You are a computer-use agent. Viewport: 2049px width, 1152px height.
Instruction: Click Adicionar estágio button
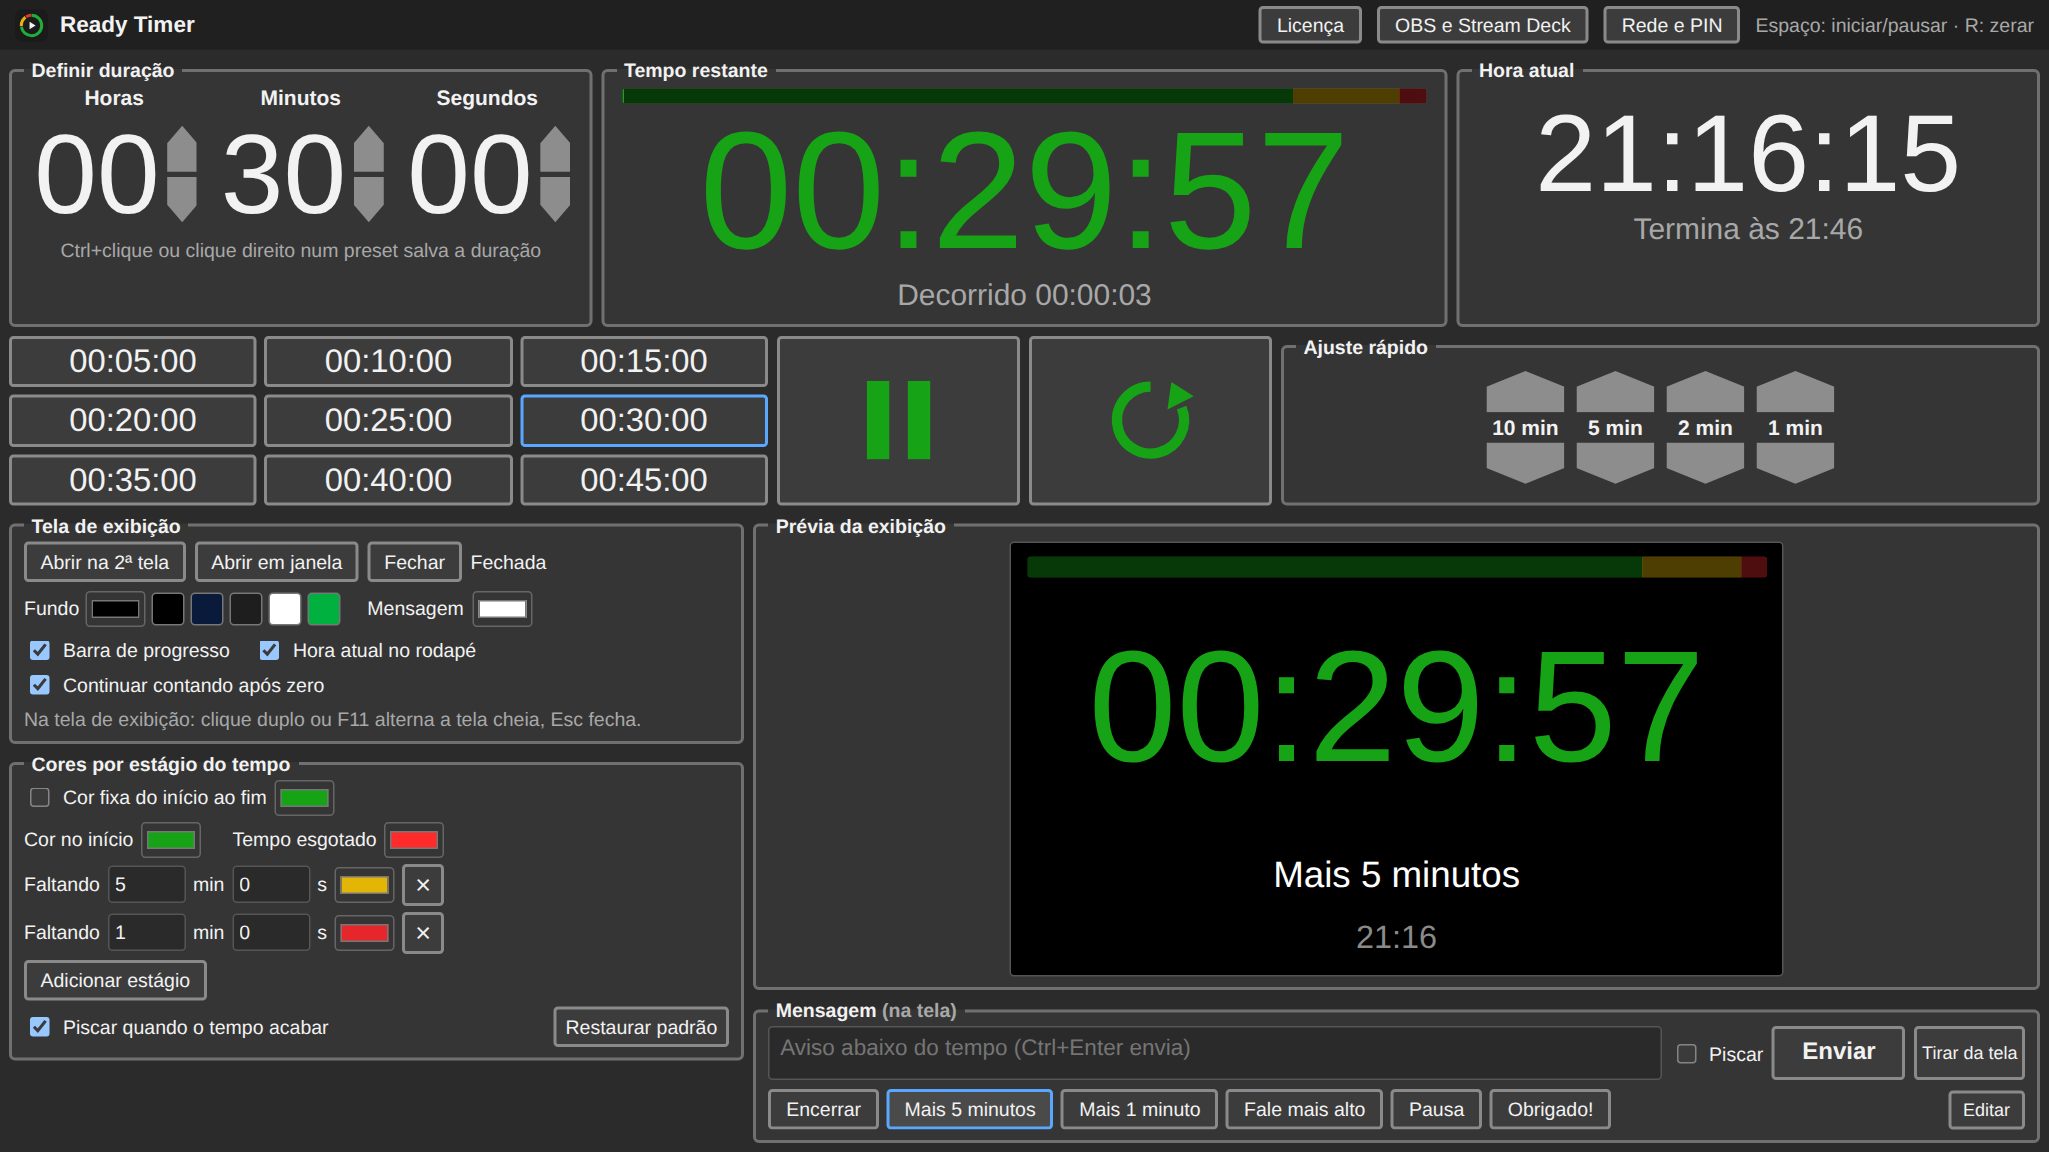tap(115, 980)
